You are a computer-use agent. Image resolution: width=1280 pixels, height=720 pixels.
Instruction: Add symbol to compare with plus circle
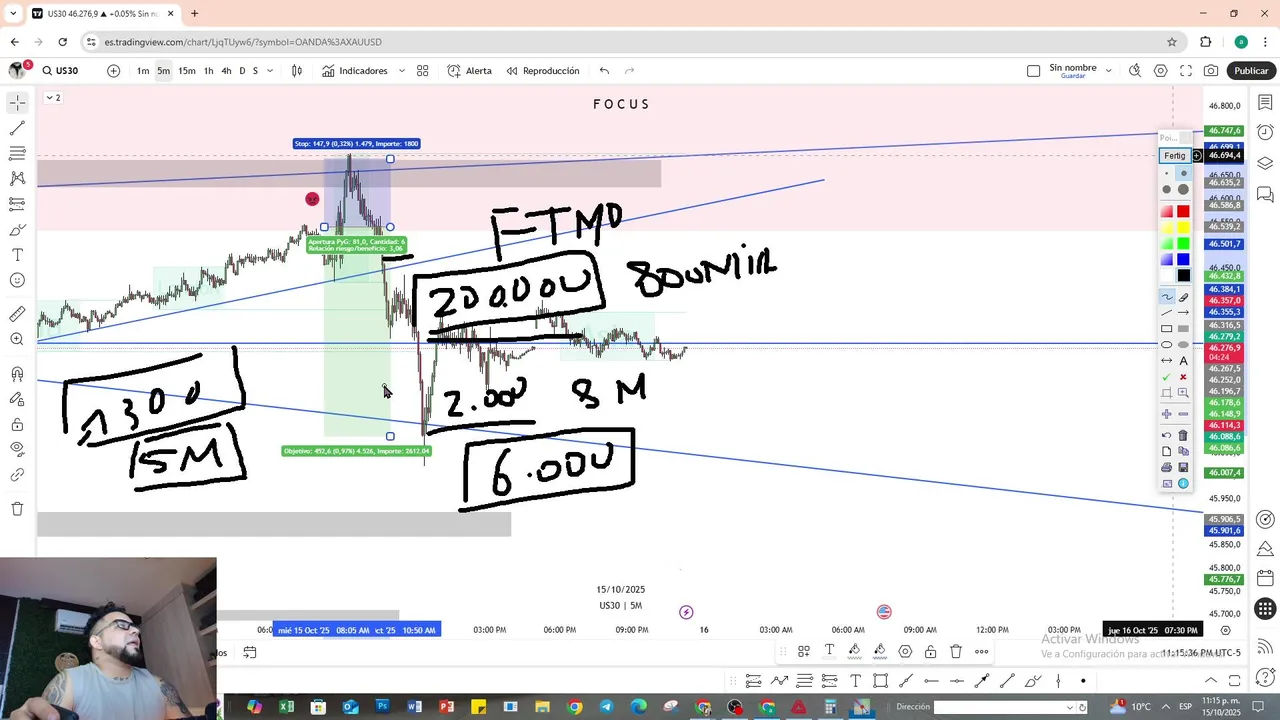pos(113,71)
